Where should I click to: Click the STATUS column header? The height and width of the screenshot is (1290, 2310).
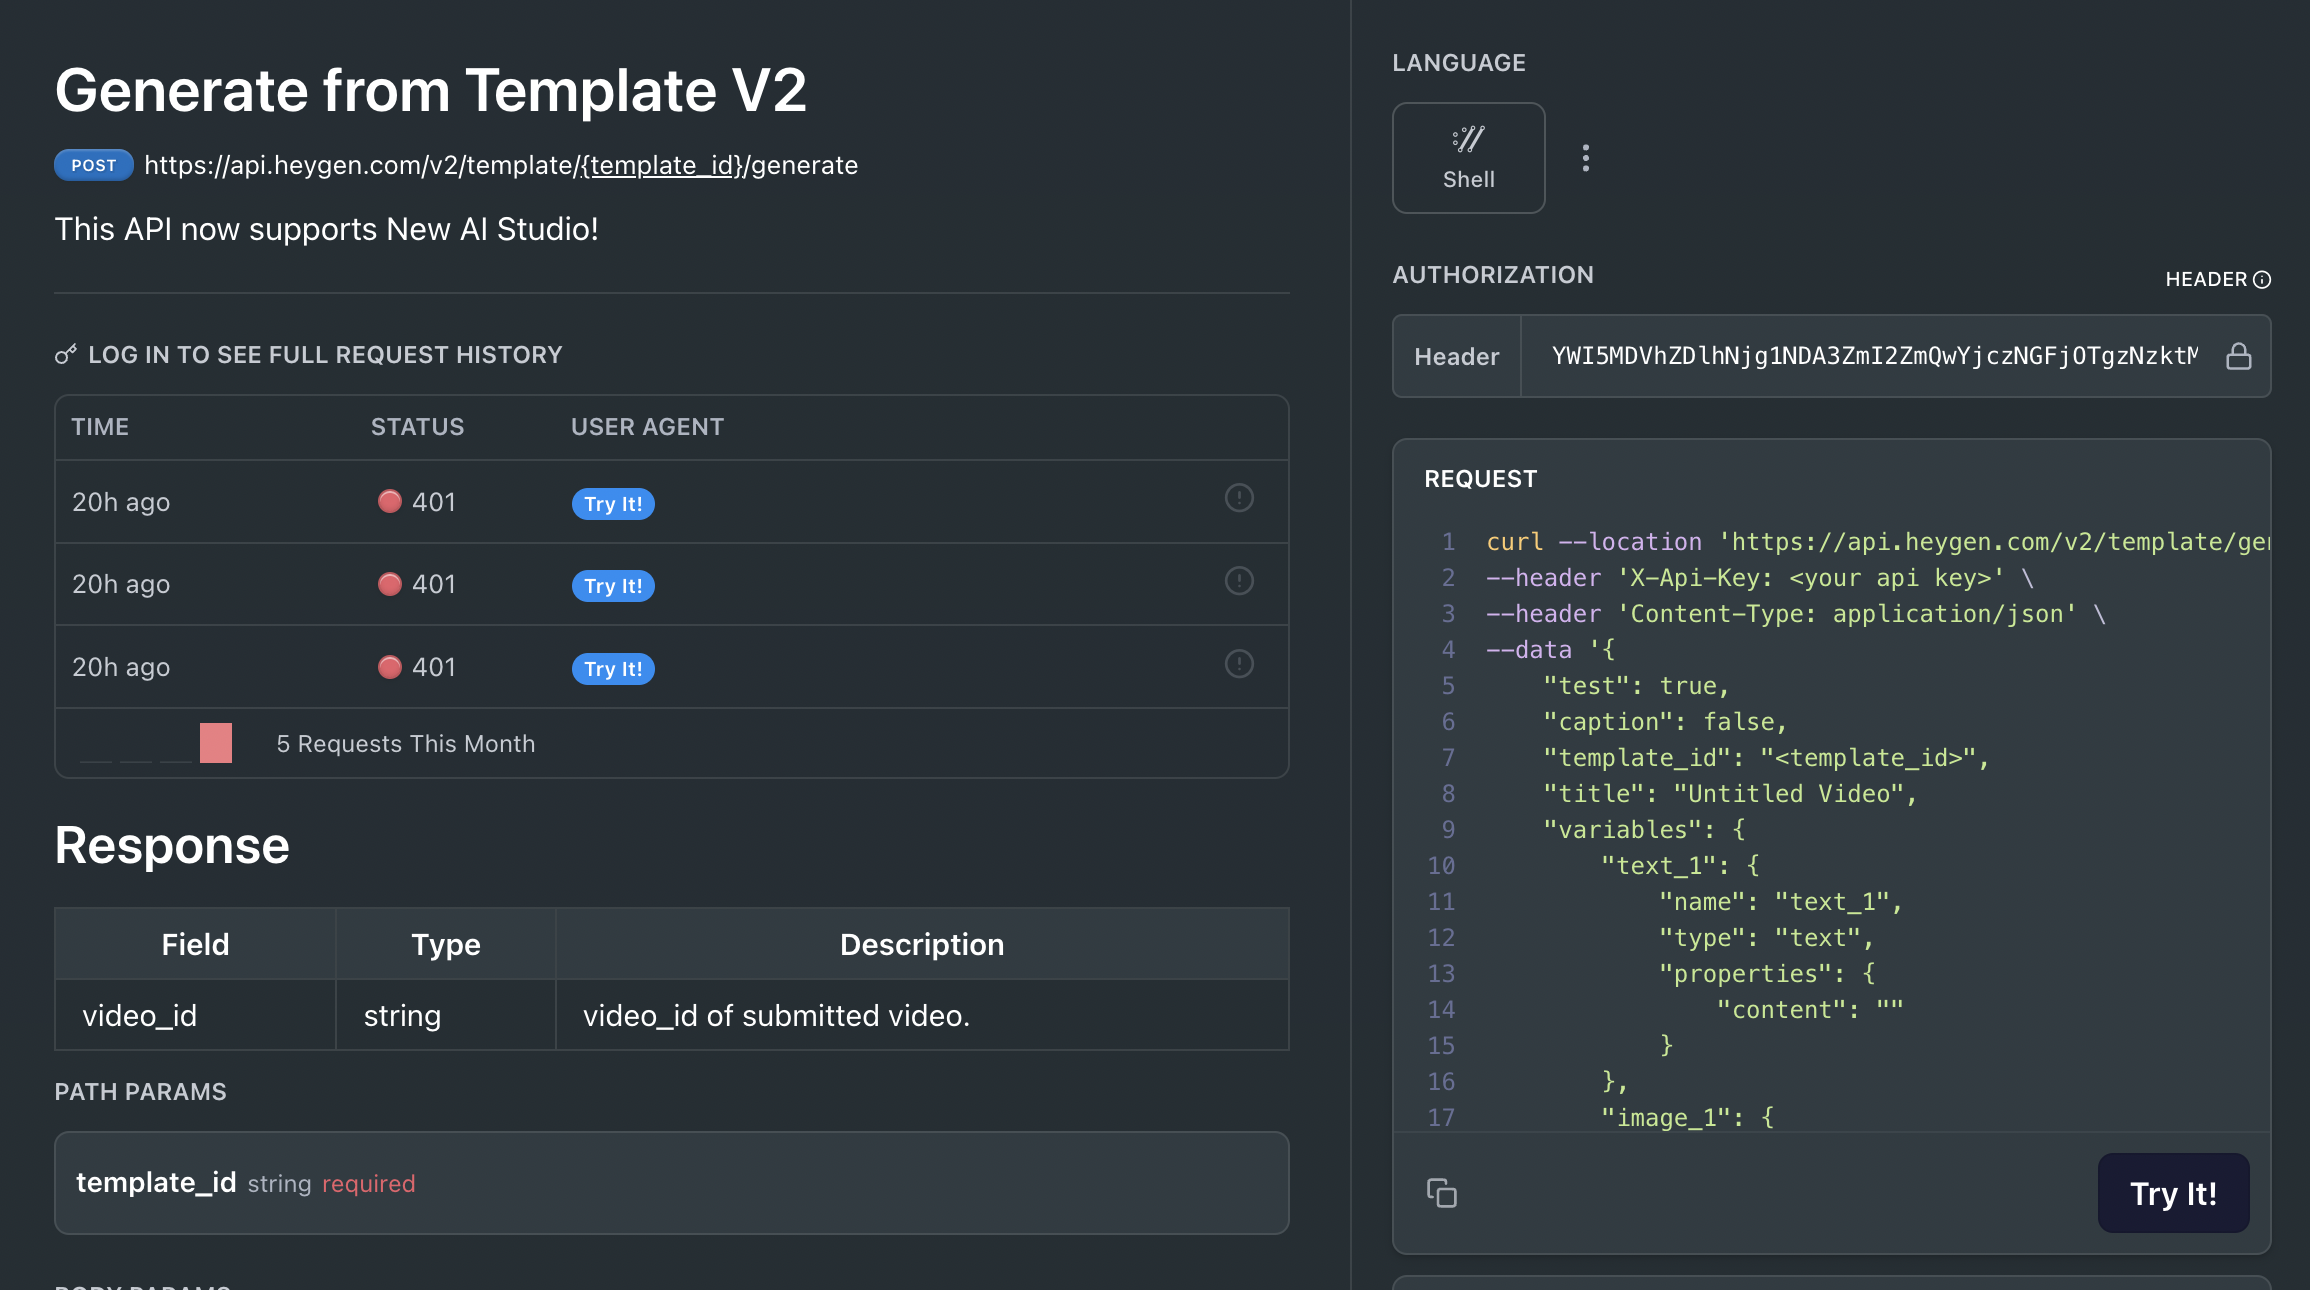[418, 427]
